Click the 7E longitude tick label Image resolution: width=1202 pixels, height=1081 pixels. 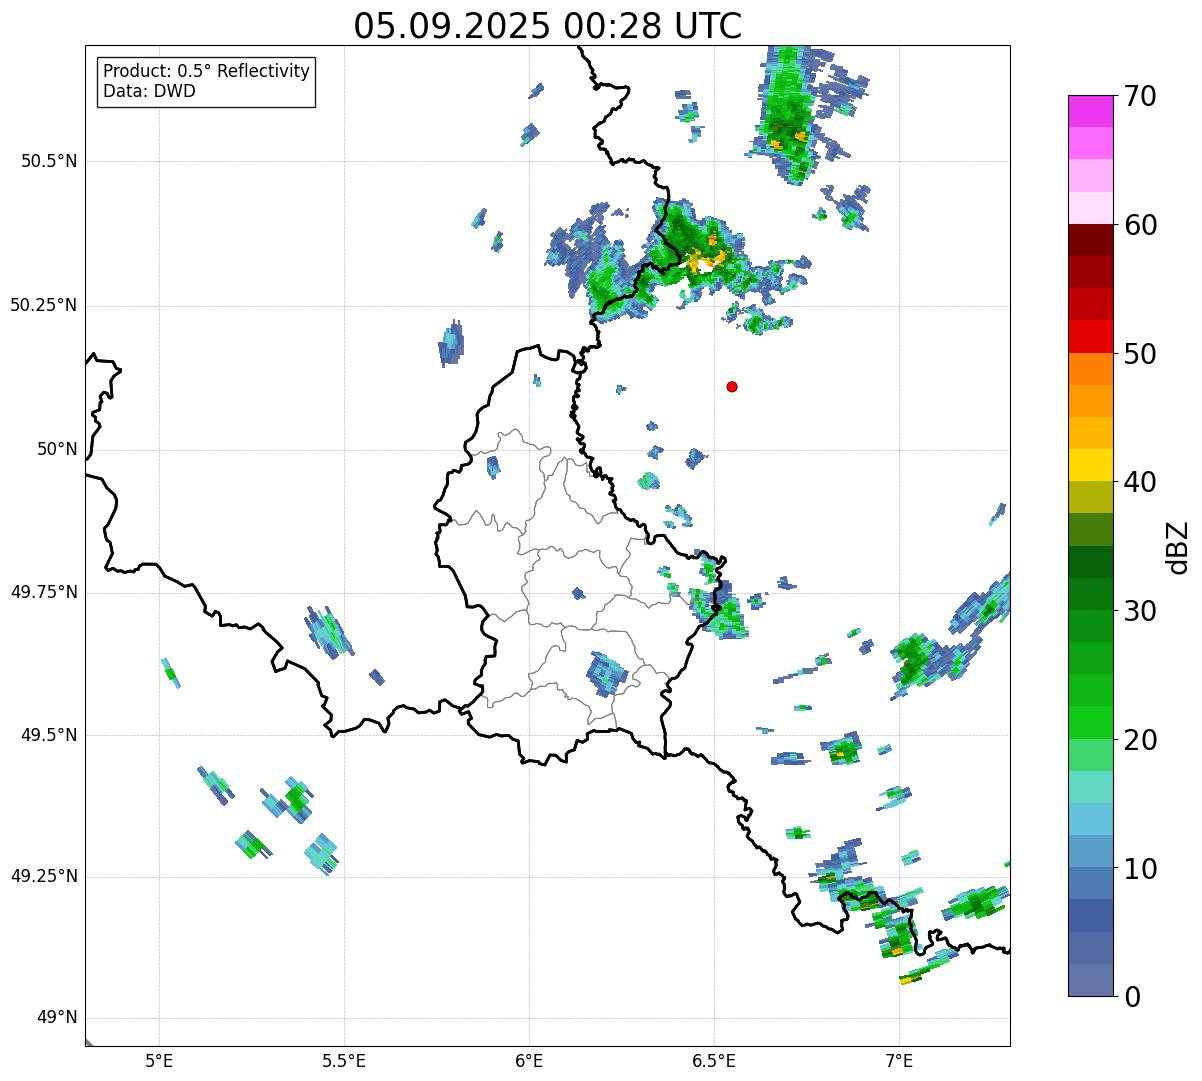[899, 1060]
